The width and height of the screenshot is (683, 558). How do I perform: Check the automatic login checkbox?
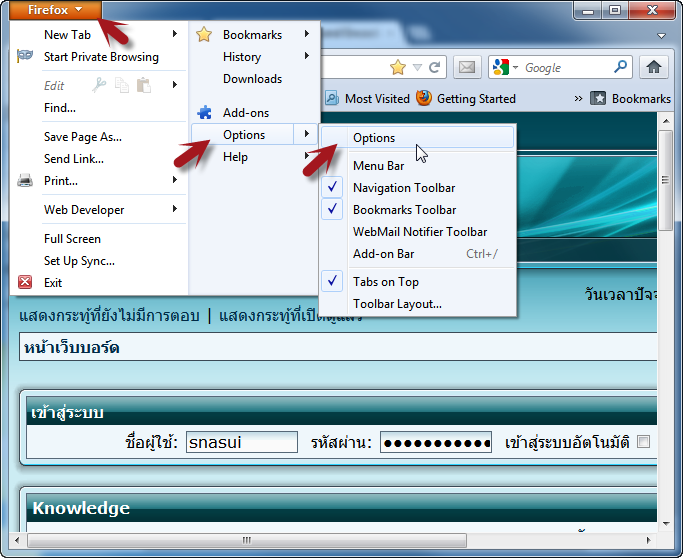point(643,442)
